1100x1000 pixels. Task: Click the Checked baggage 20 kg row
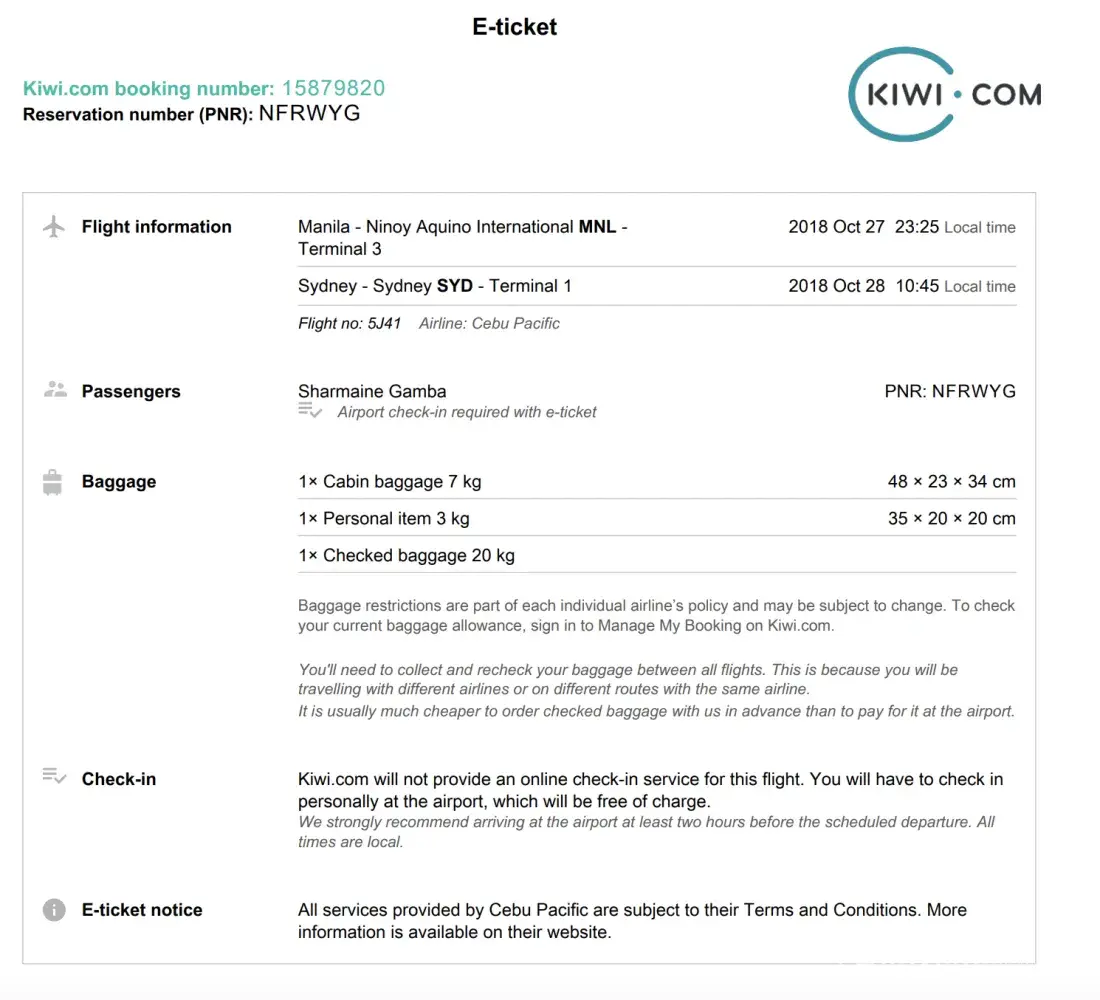406,555
